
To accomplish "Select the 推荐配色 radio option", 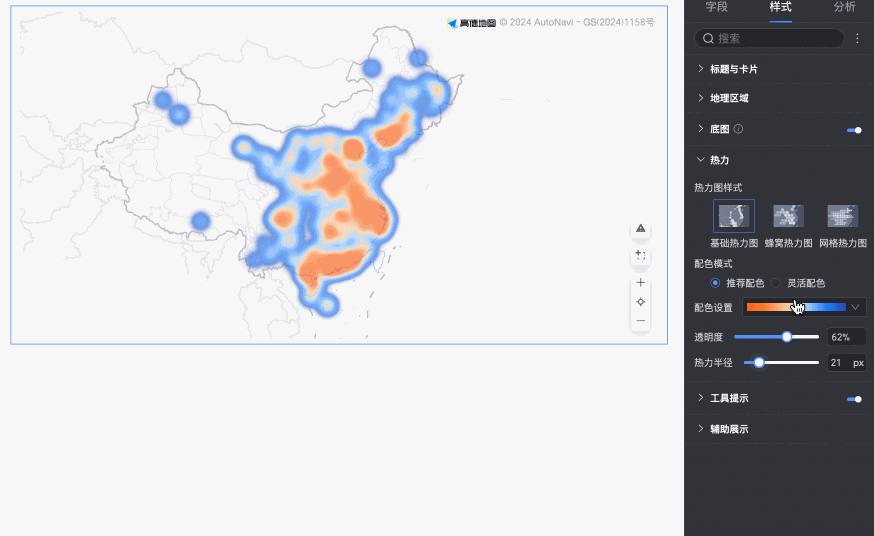I will tap(715, 283).
